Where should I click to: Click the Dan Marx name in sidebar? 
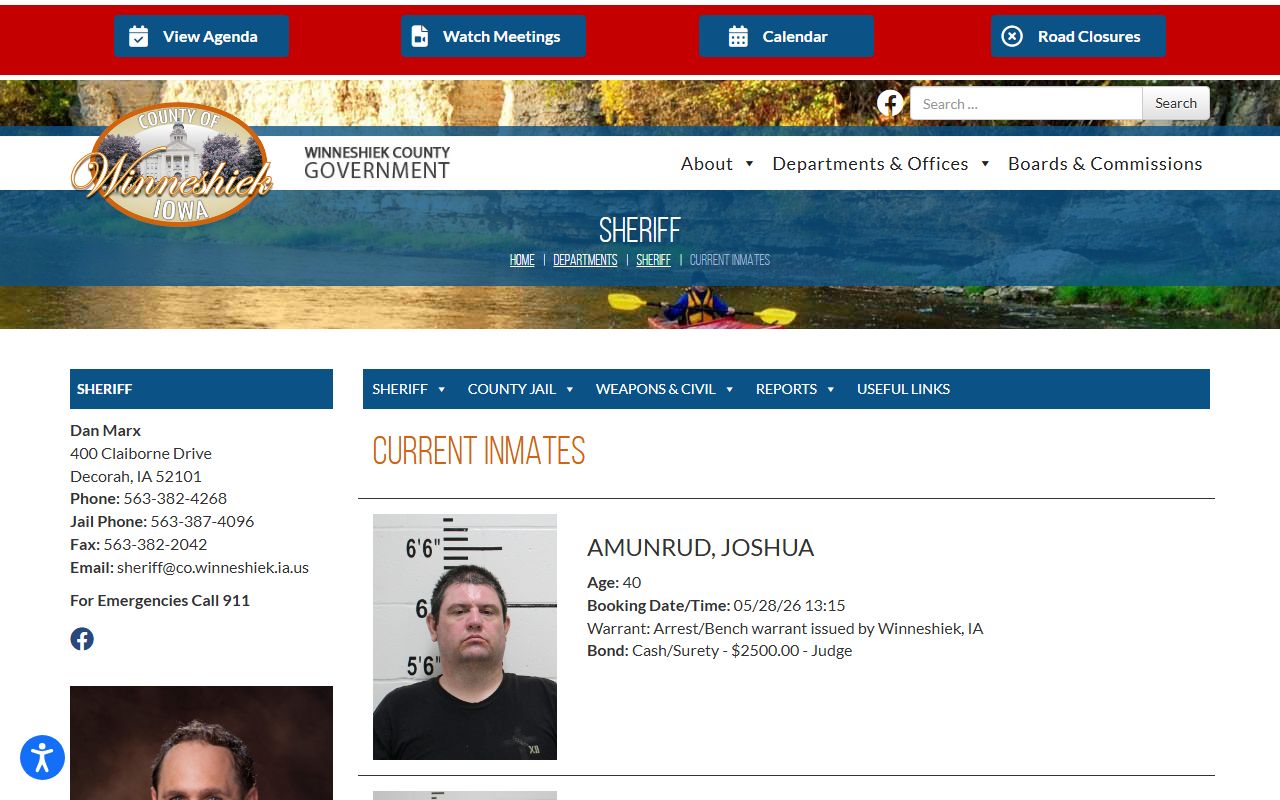105,430
